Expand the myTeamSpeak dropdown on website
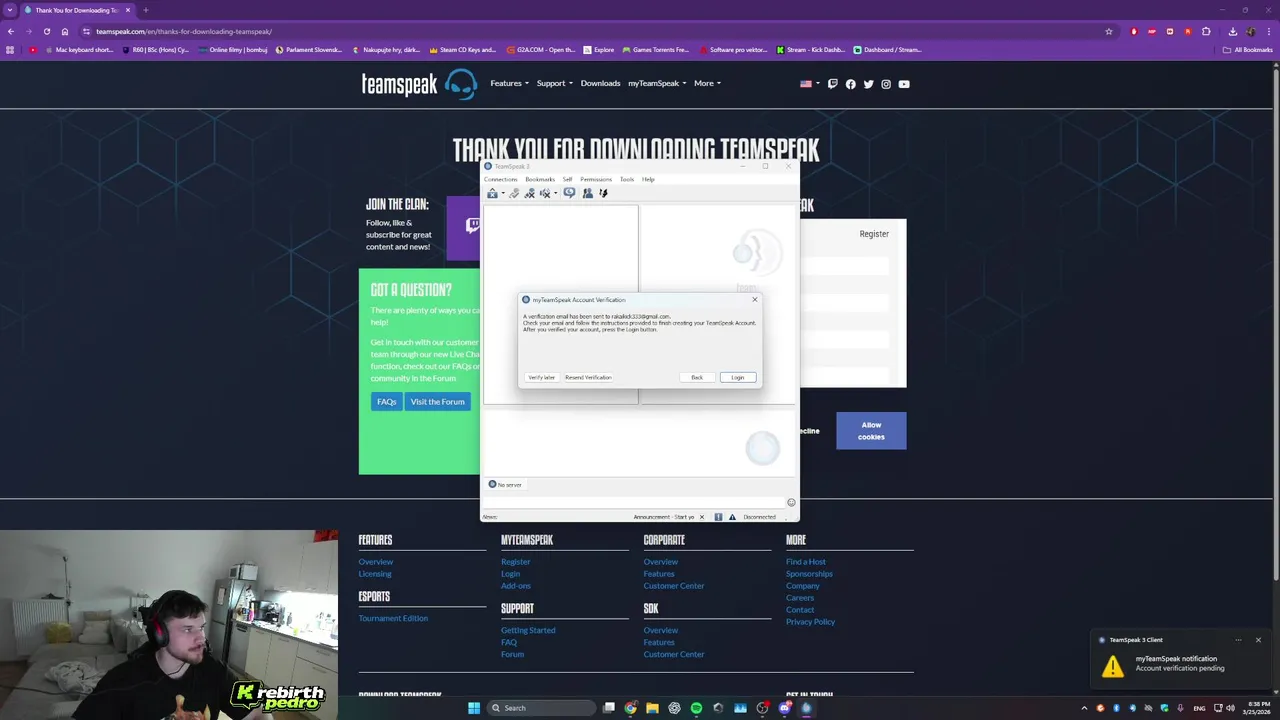Screen dimensions: 1280x720 (x=657, y=83)
